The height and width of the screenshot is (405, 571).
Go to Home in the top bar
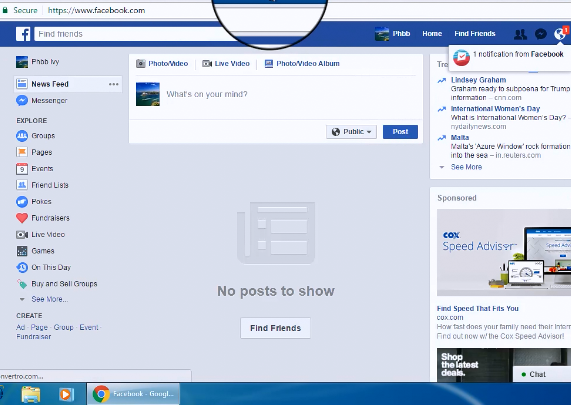tap(432, 34)
